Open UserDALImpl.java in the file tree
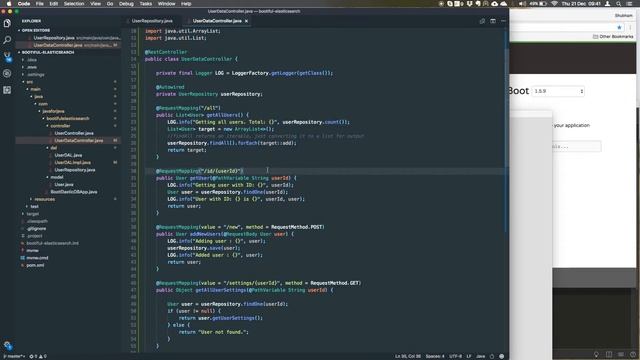 click(73, 162)
